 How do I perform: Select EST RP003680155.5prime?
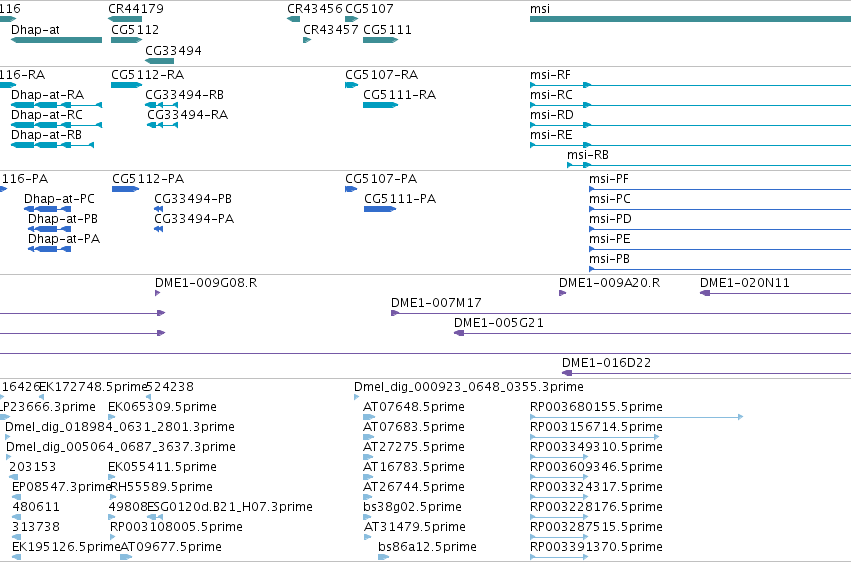pyautogui.click(x=637, y=417)
